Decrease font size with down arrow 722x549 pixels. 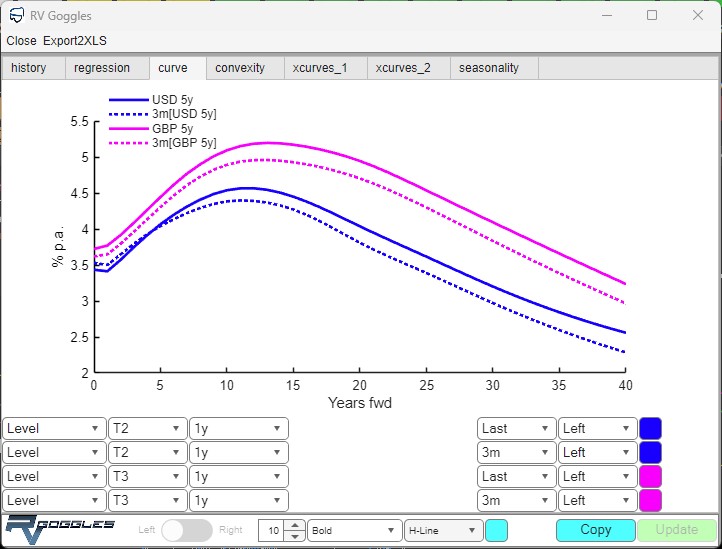click(295, 536)
